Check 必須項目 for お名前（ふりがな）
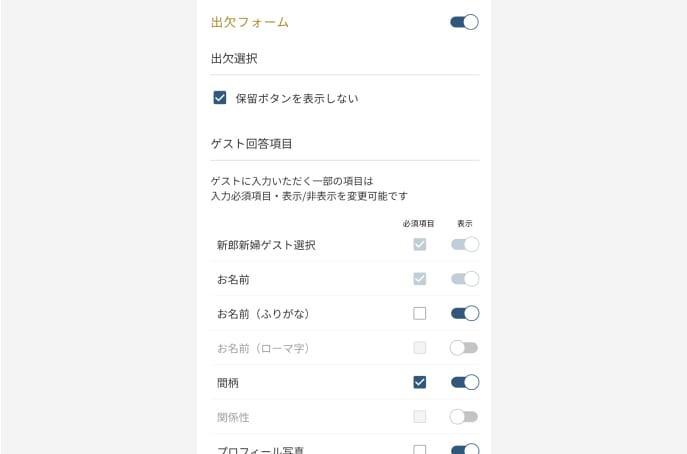Viewport: 687px width, 454px height. tap(420, 313)
